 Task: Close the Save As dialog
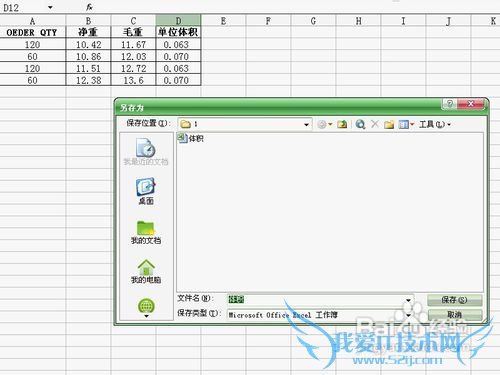click(471, 104)
